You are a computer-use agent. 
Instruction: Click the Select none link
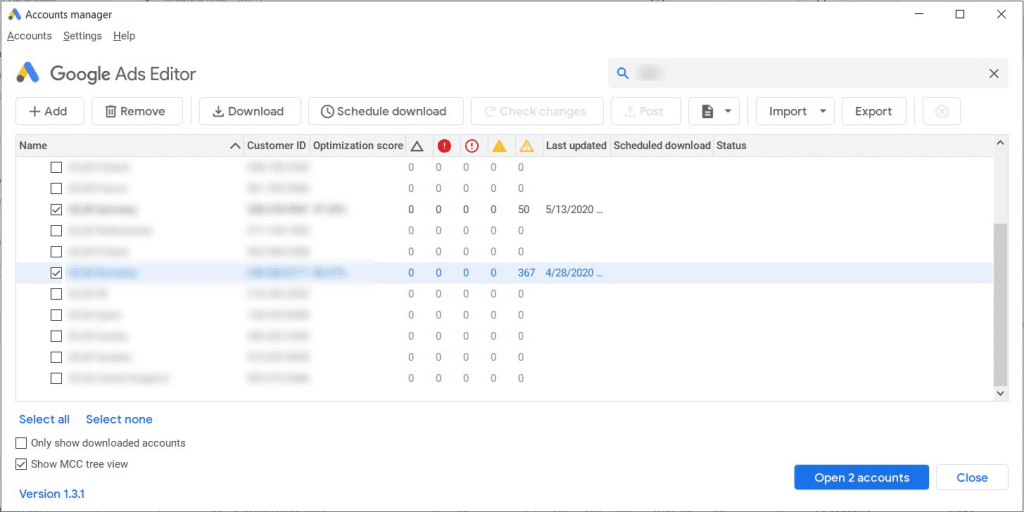click(x=119, y=419)
